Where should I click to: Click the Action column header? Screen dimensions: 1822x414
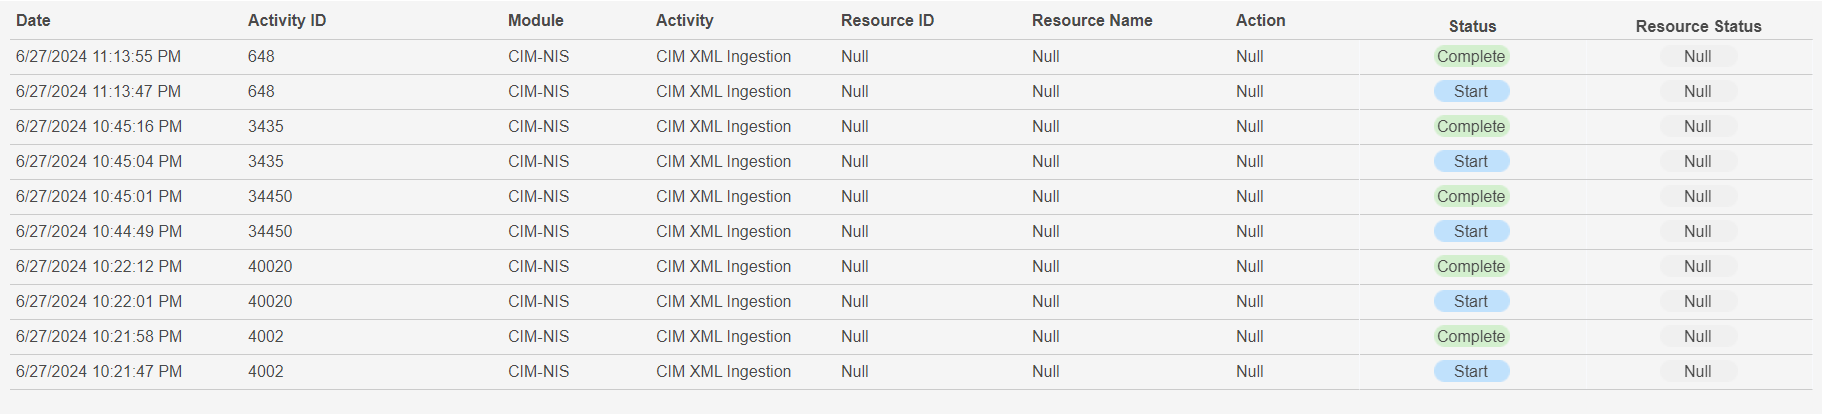tap(1260, 20)
